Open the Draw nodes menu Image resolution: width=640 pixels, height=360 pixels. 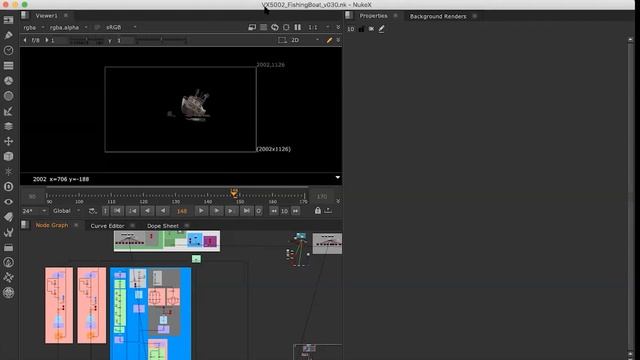coord(9,35)
